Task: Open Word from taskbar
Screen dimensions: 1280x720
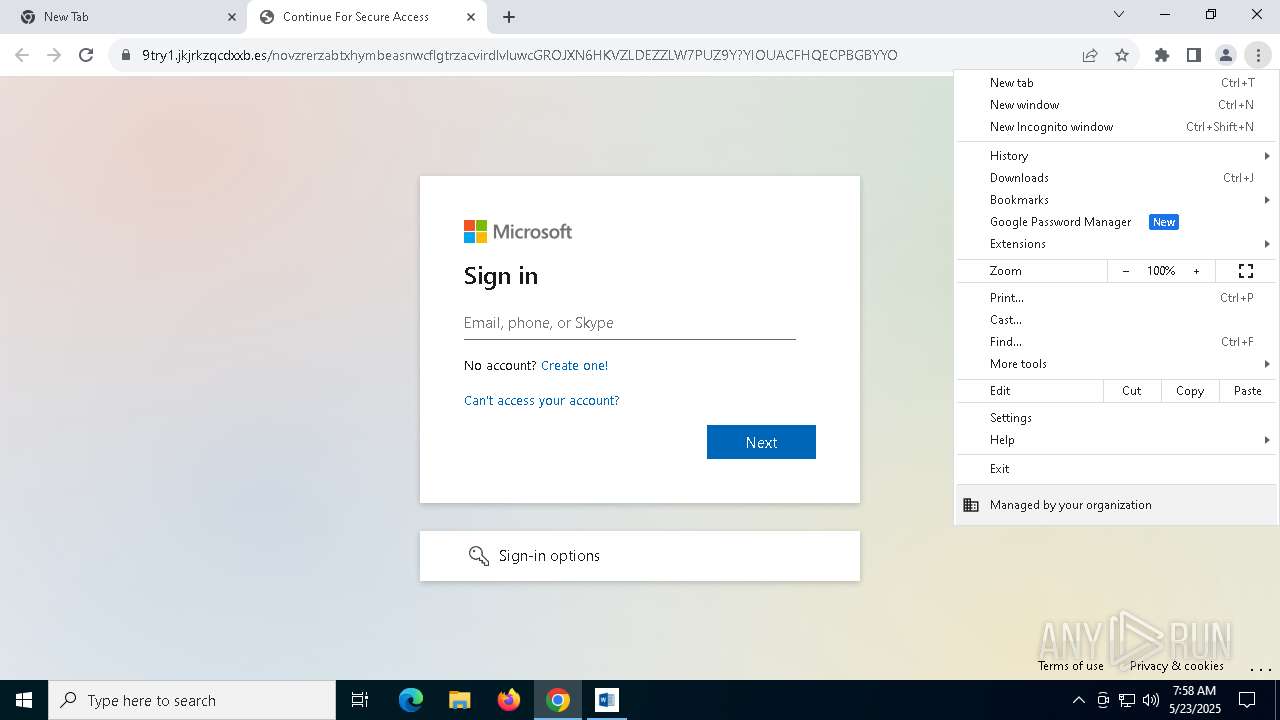Action: click(x=607, y=700)
